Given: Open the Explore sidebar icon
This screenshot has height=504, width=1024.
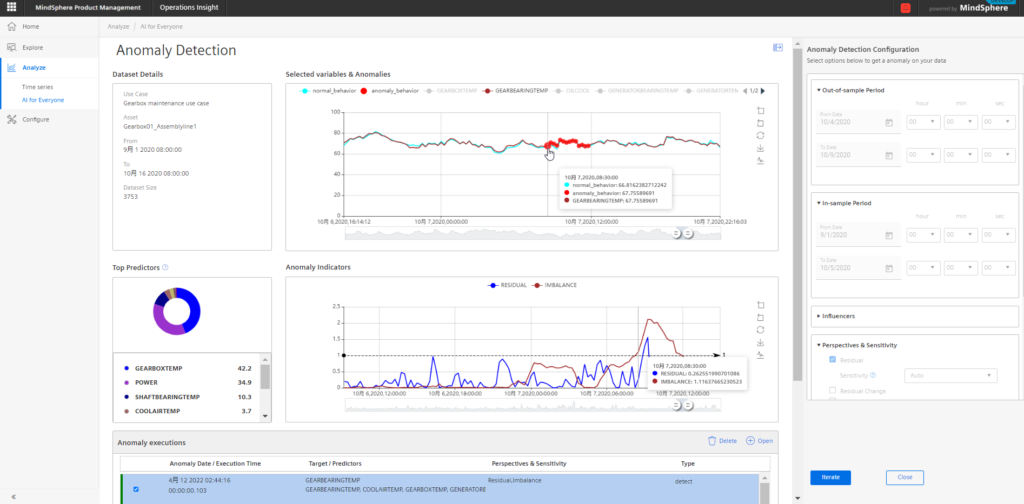Looking at the screenshot, I should pyautogui.click(x=11, y=48).
